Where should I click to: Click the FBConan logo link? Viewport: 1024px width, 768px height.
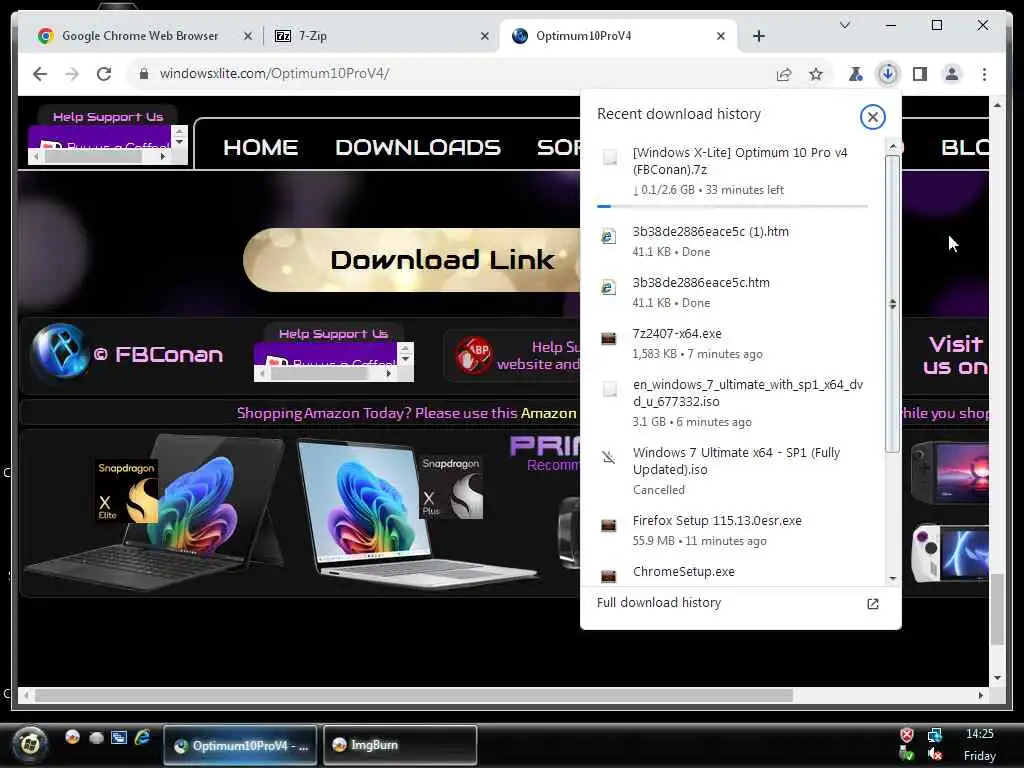pyautogui.click(x=127, y=353)
